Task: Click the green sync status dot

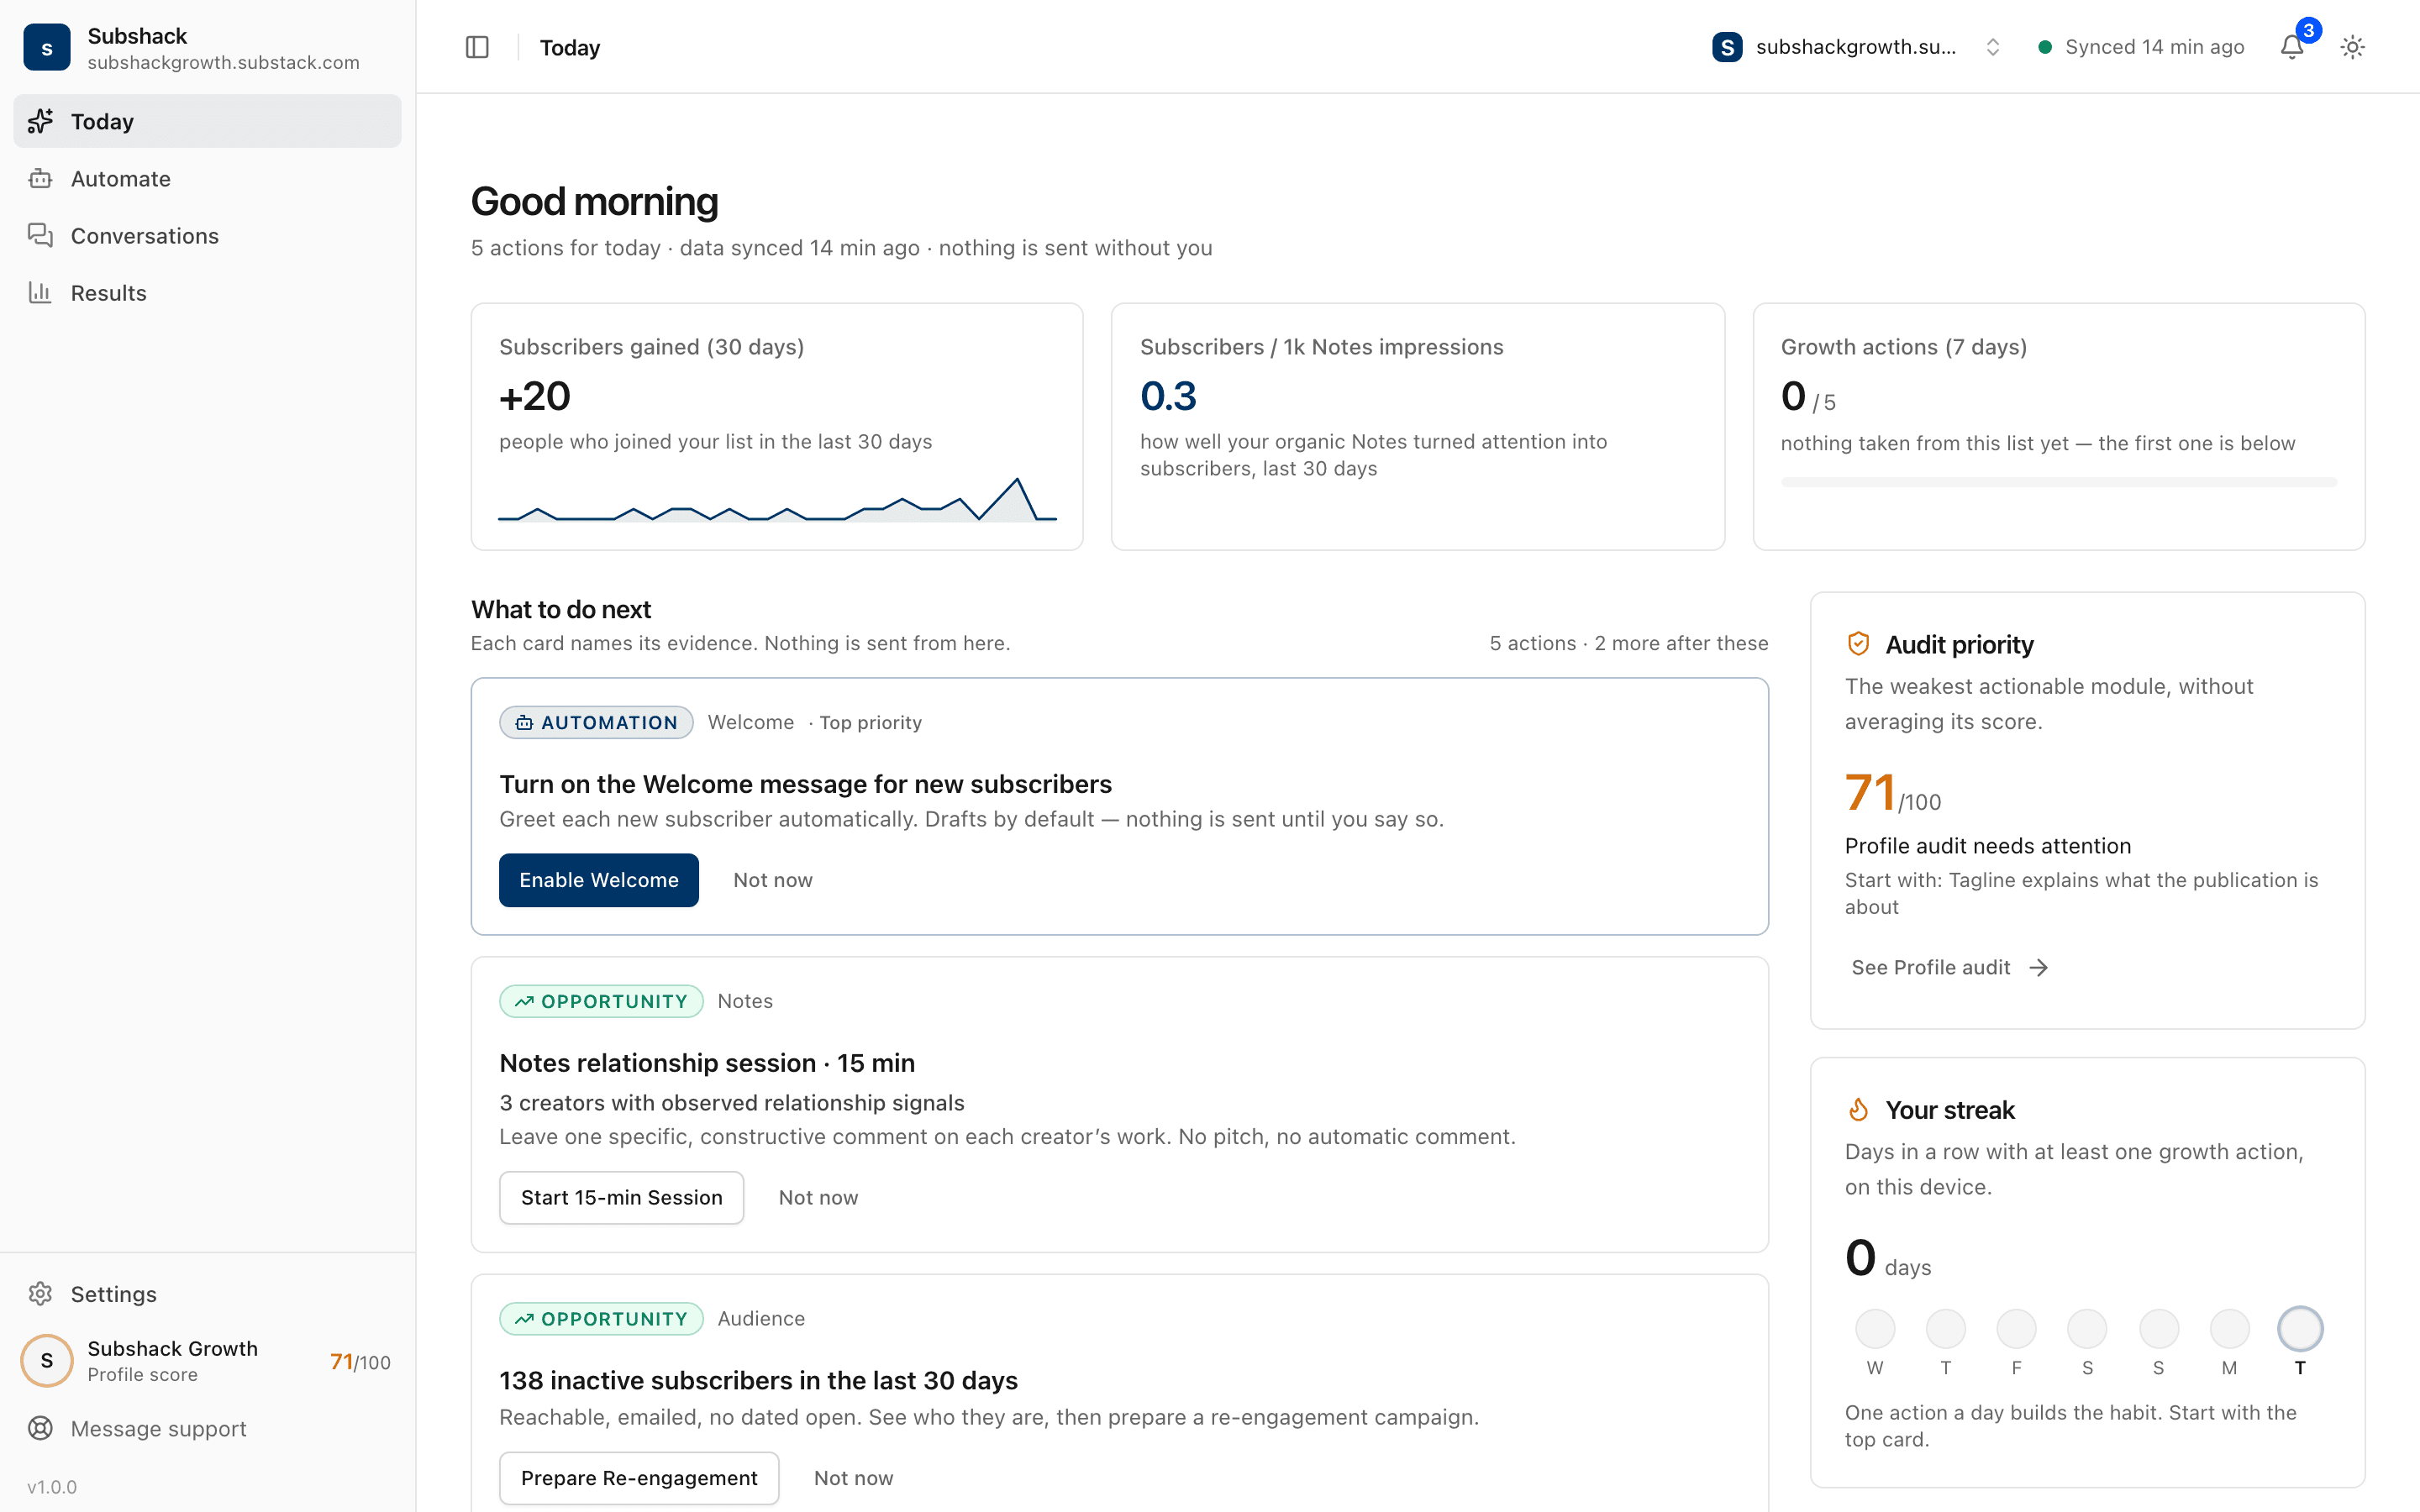Action: (x=2045, y=47)
